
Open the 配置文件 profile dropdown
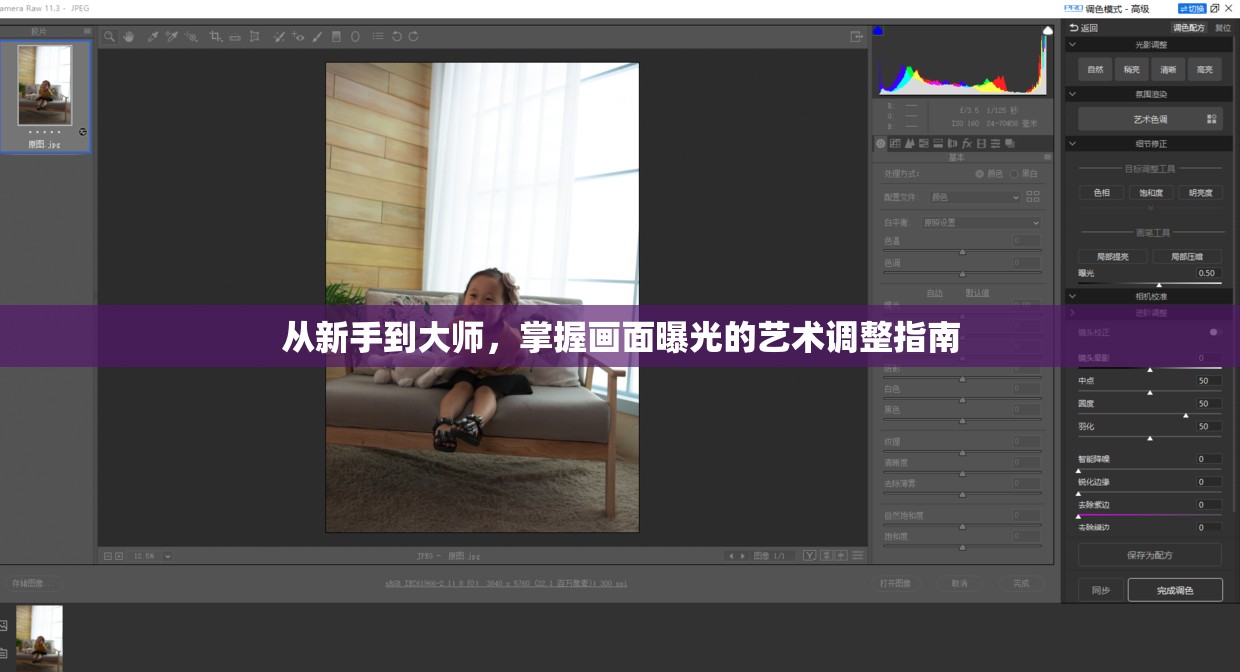point(975,197)
